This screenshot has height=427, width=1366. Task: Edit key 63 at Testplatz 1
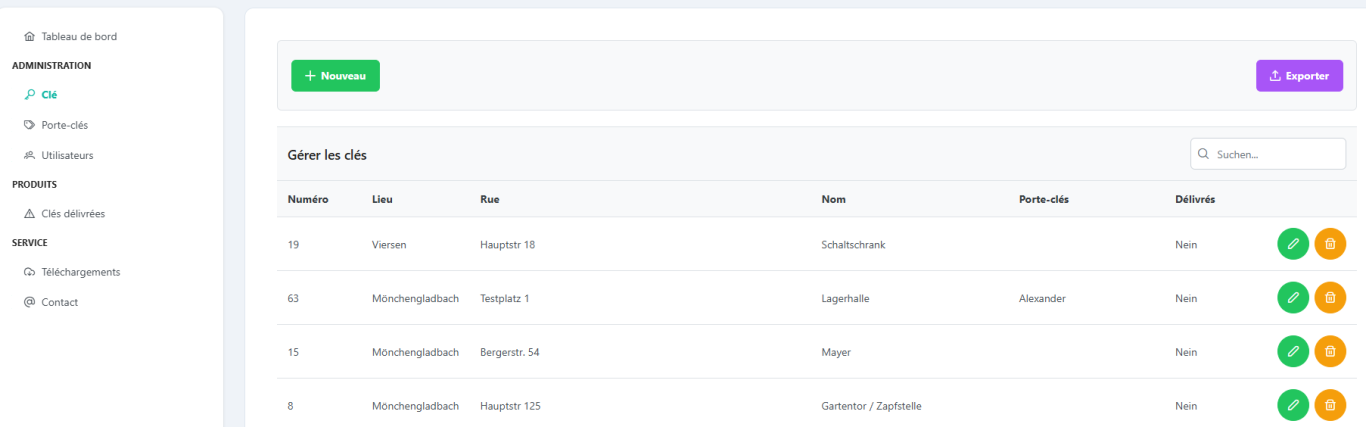point(1292,298)
